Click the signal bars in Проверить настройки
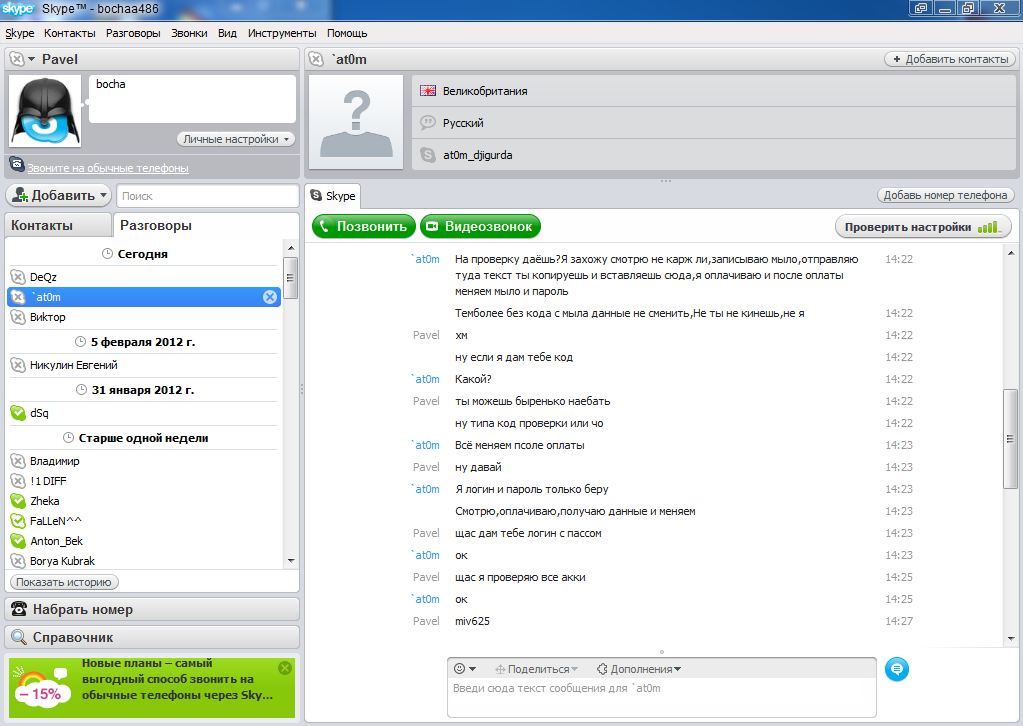This screenshot has height=726, width=1023. pos(988,227)
